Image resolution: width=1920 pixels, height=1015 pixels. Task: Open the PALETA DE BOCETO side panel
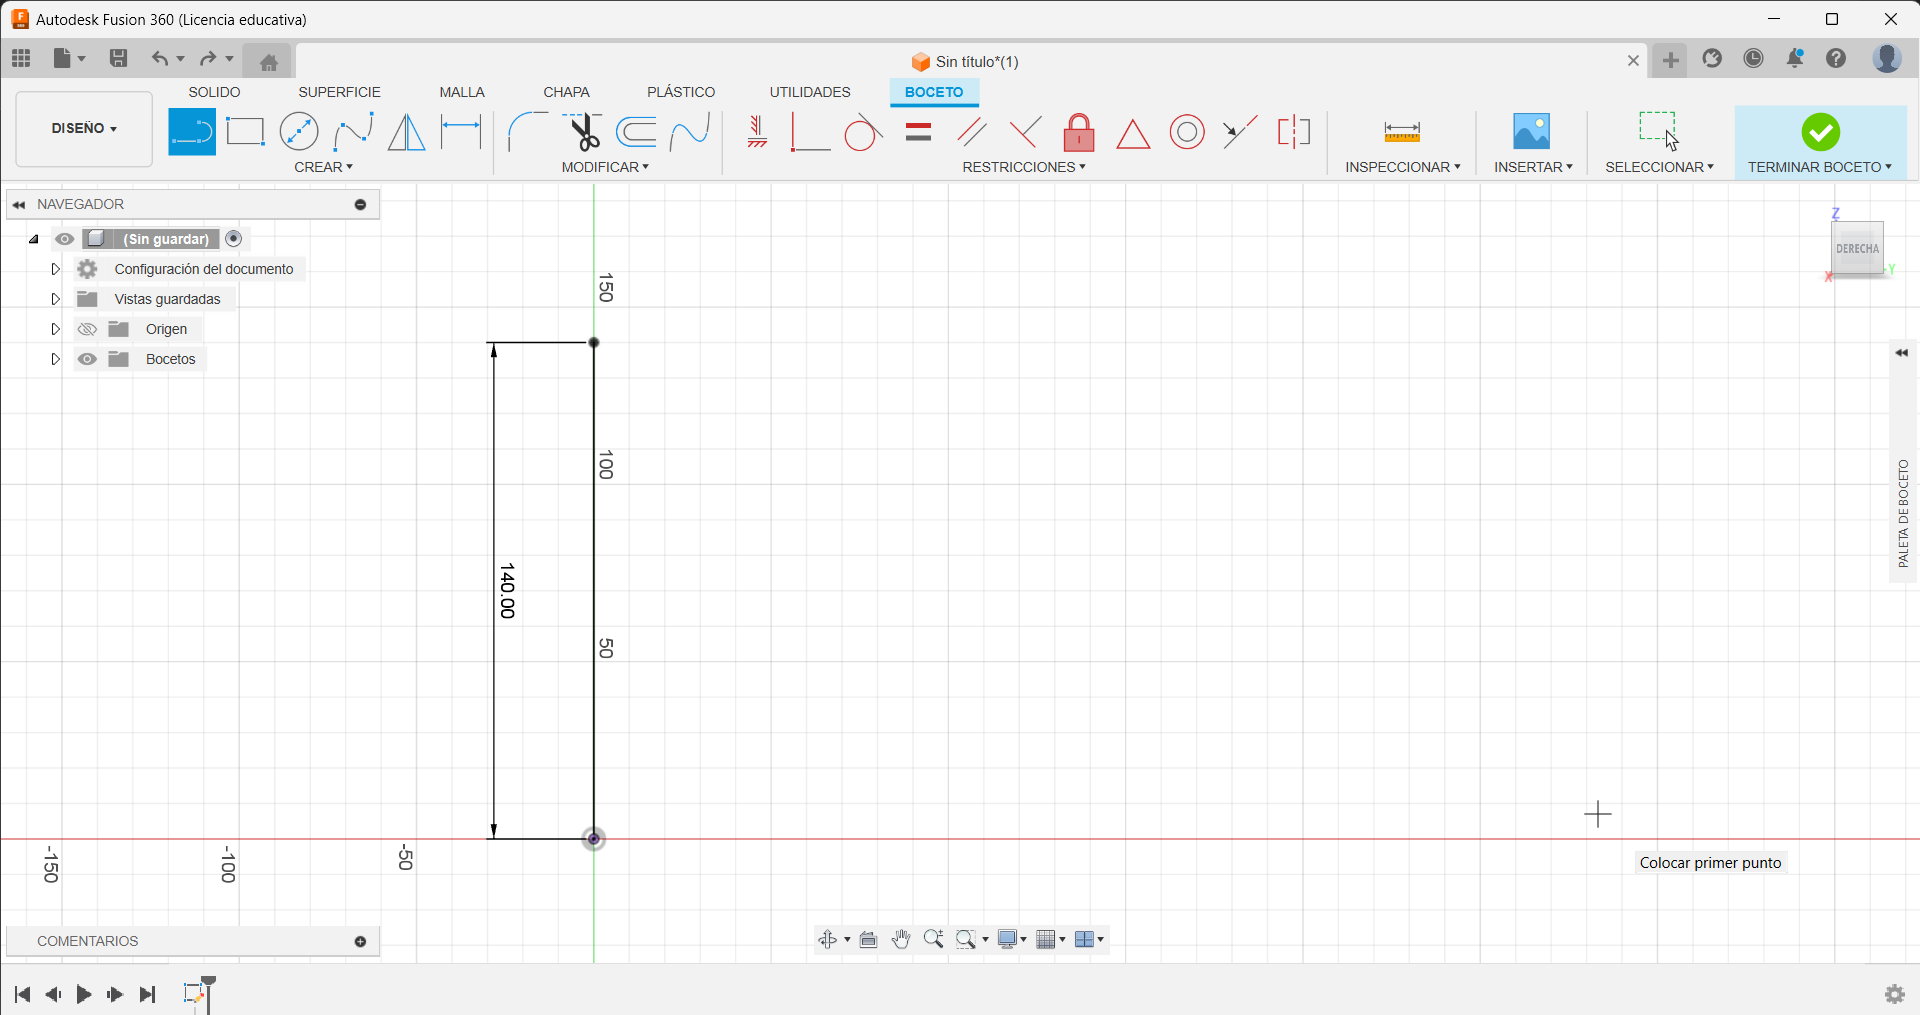click(1903, 513)
